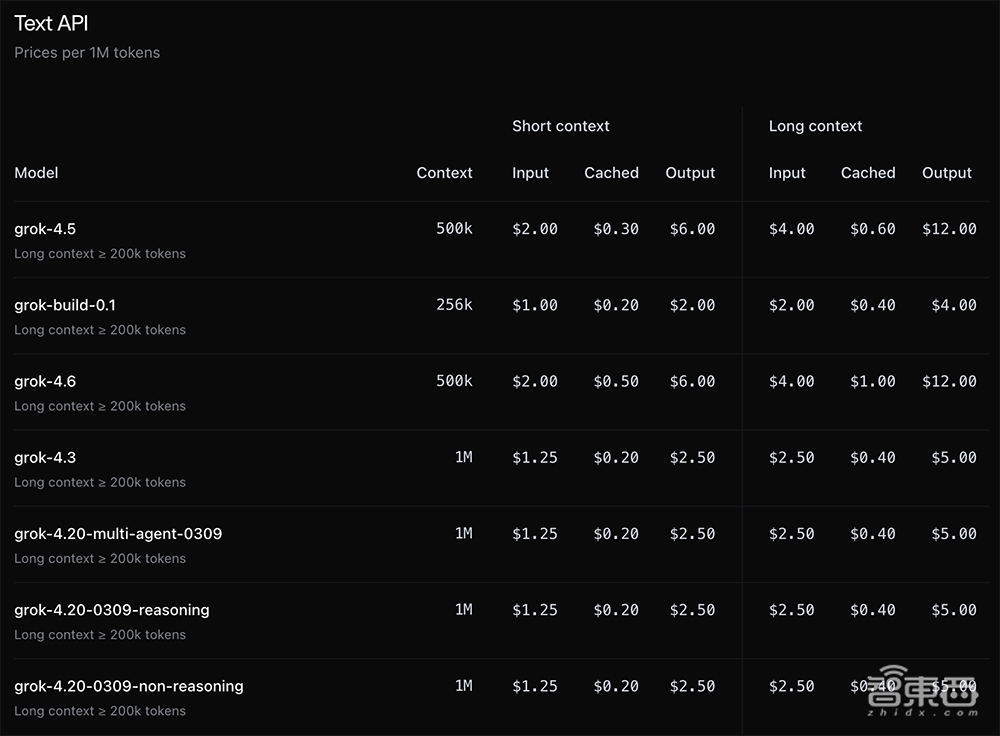1000x736 pixels.
Task: Click grok-build-0.1 long context output $4.00
Action: coord(954,305)
